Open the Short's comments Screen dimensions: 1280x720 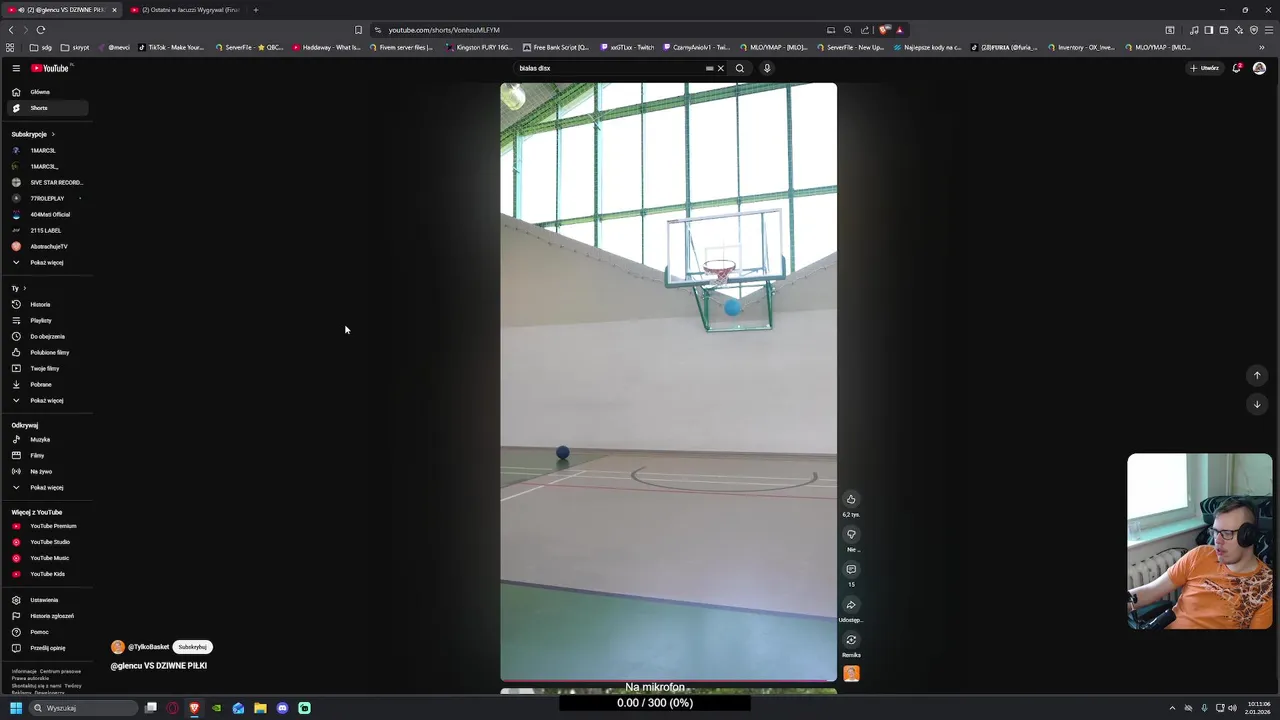(x=851, y=570)
